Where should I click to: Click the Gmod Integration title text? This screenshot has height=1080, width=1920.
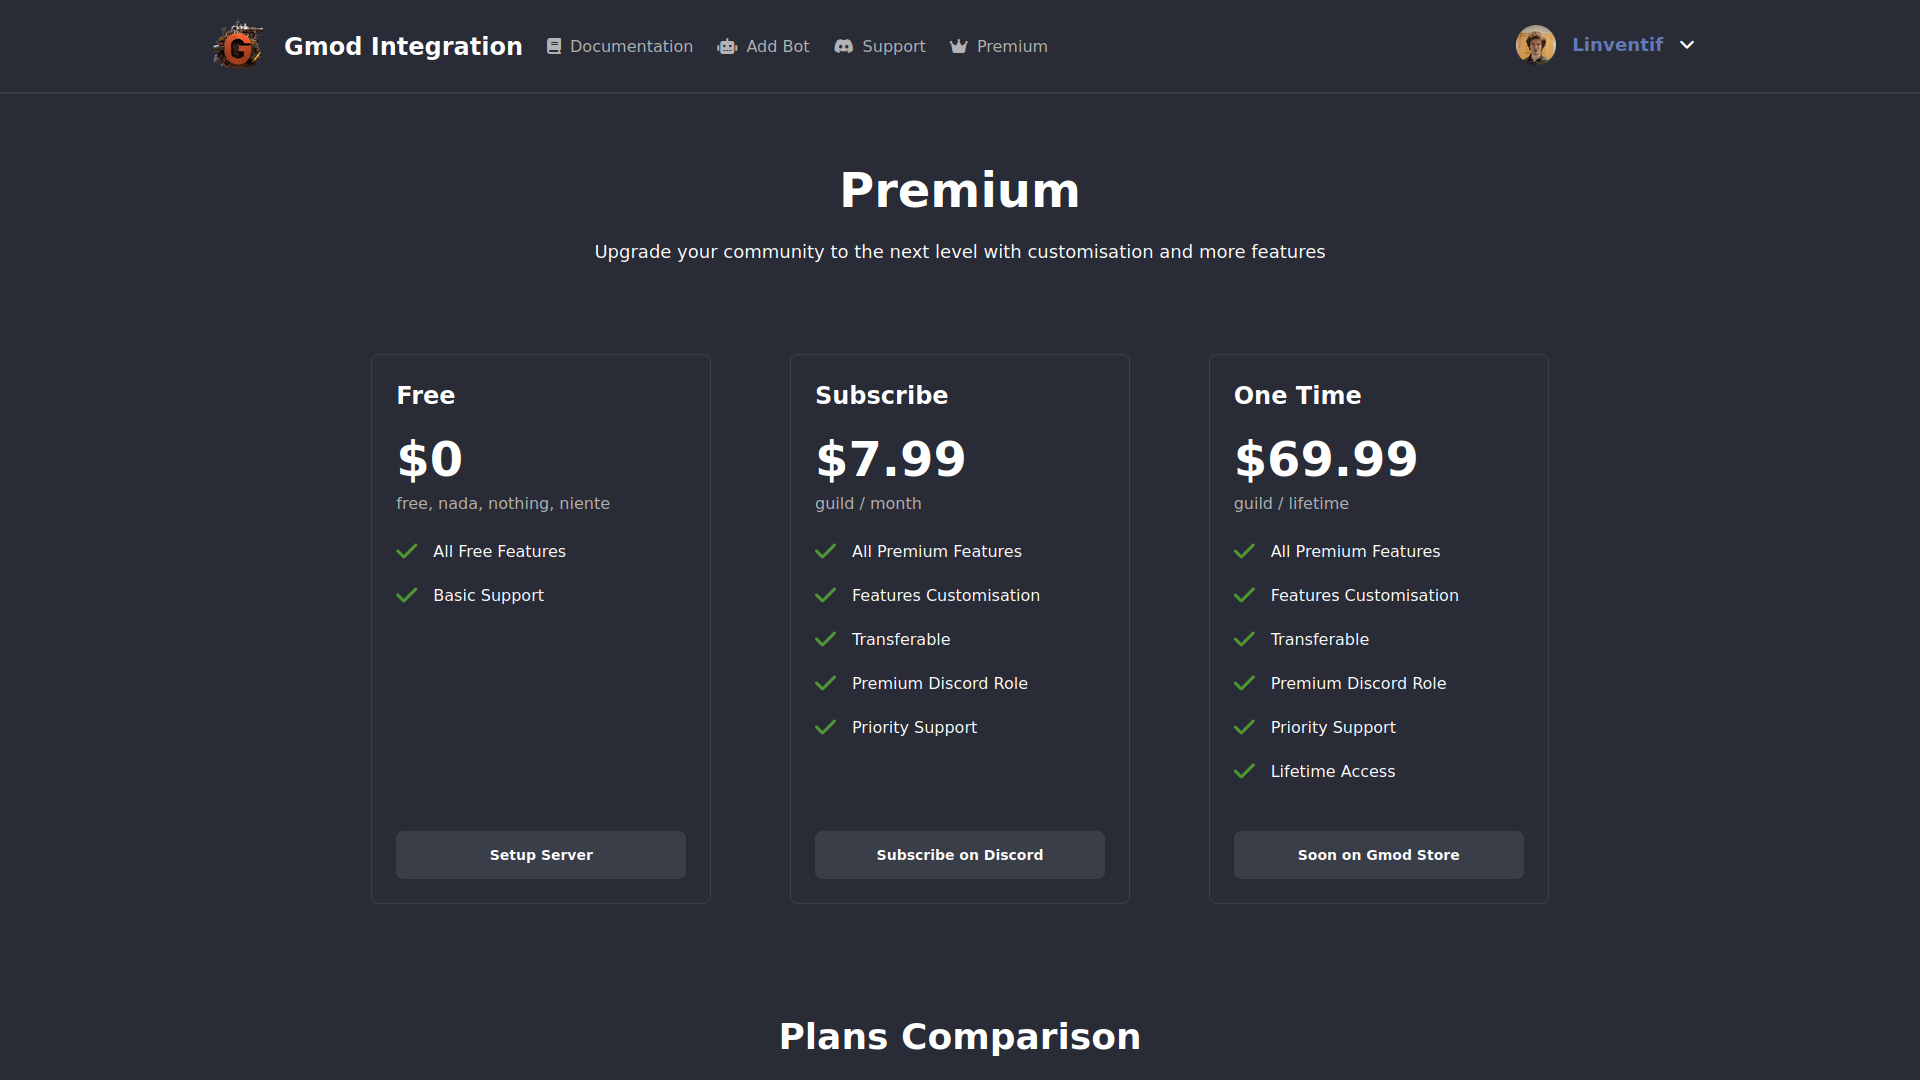[403, 46]
